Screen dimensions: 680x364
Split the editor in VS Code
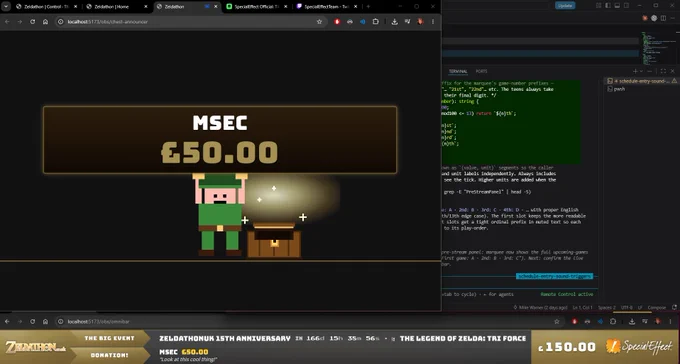click(x=663, y=18)
